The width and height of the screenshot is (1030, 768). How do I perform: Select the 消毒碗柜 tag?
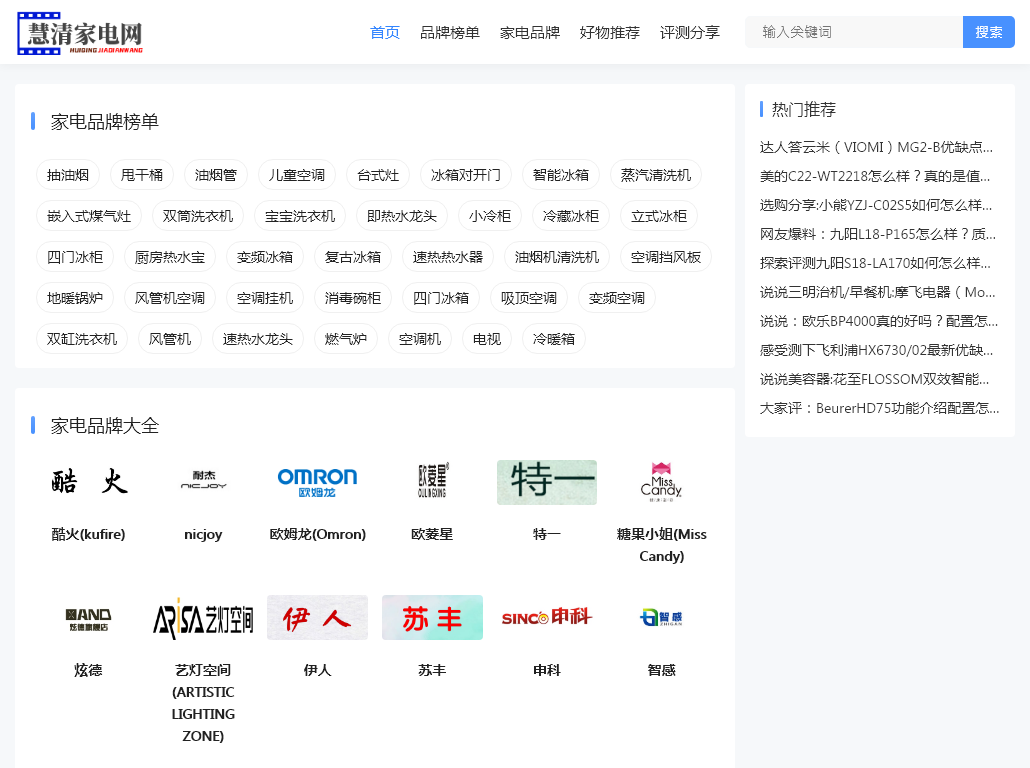pos(353,298)
